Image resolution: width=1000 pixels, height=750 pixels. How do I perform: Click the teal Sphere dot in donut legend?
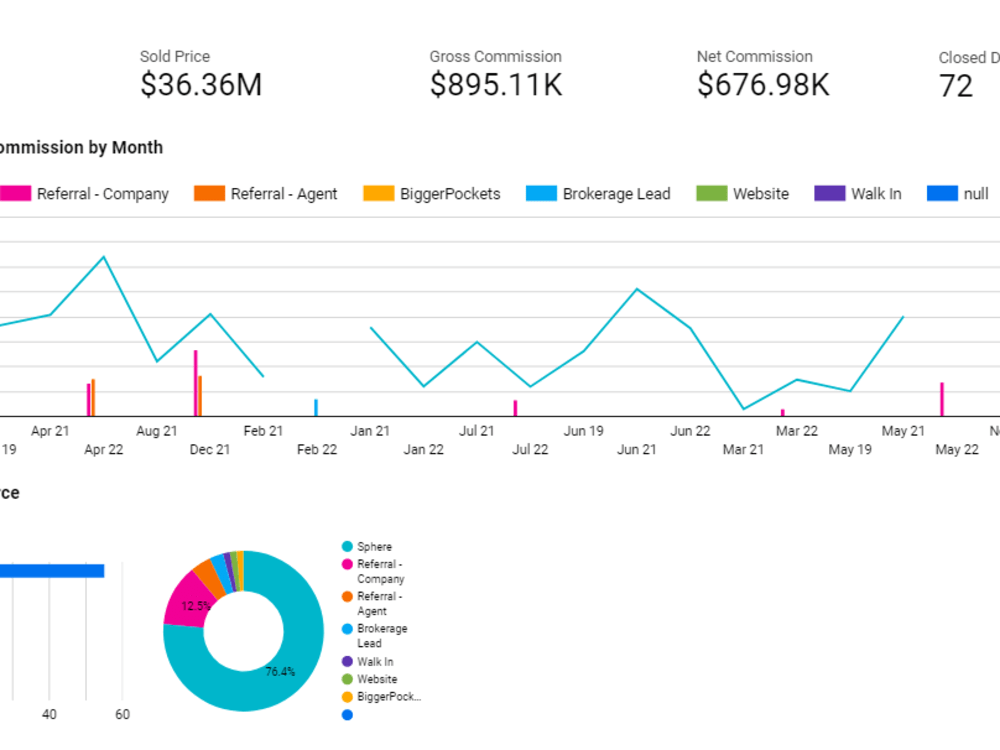coord(347,546)
